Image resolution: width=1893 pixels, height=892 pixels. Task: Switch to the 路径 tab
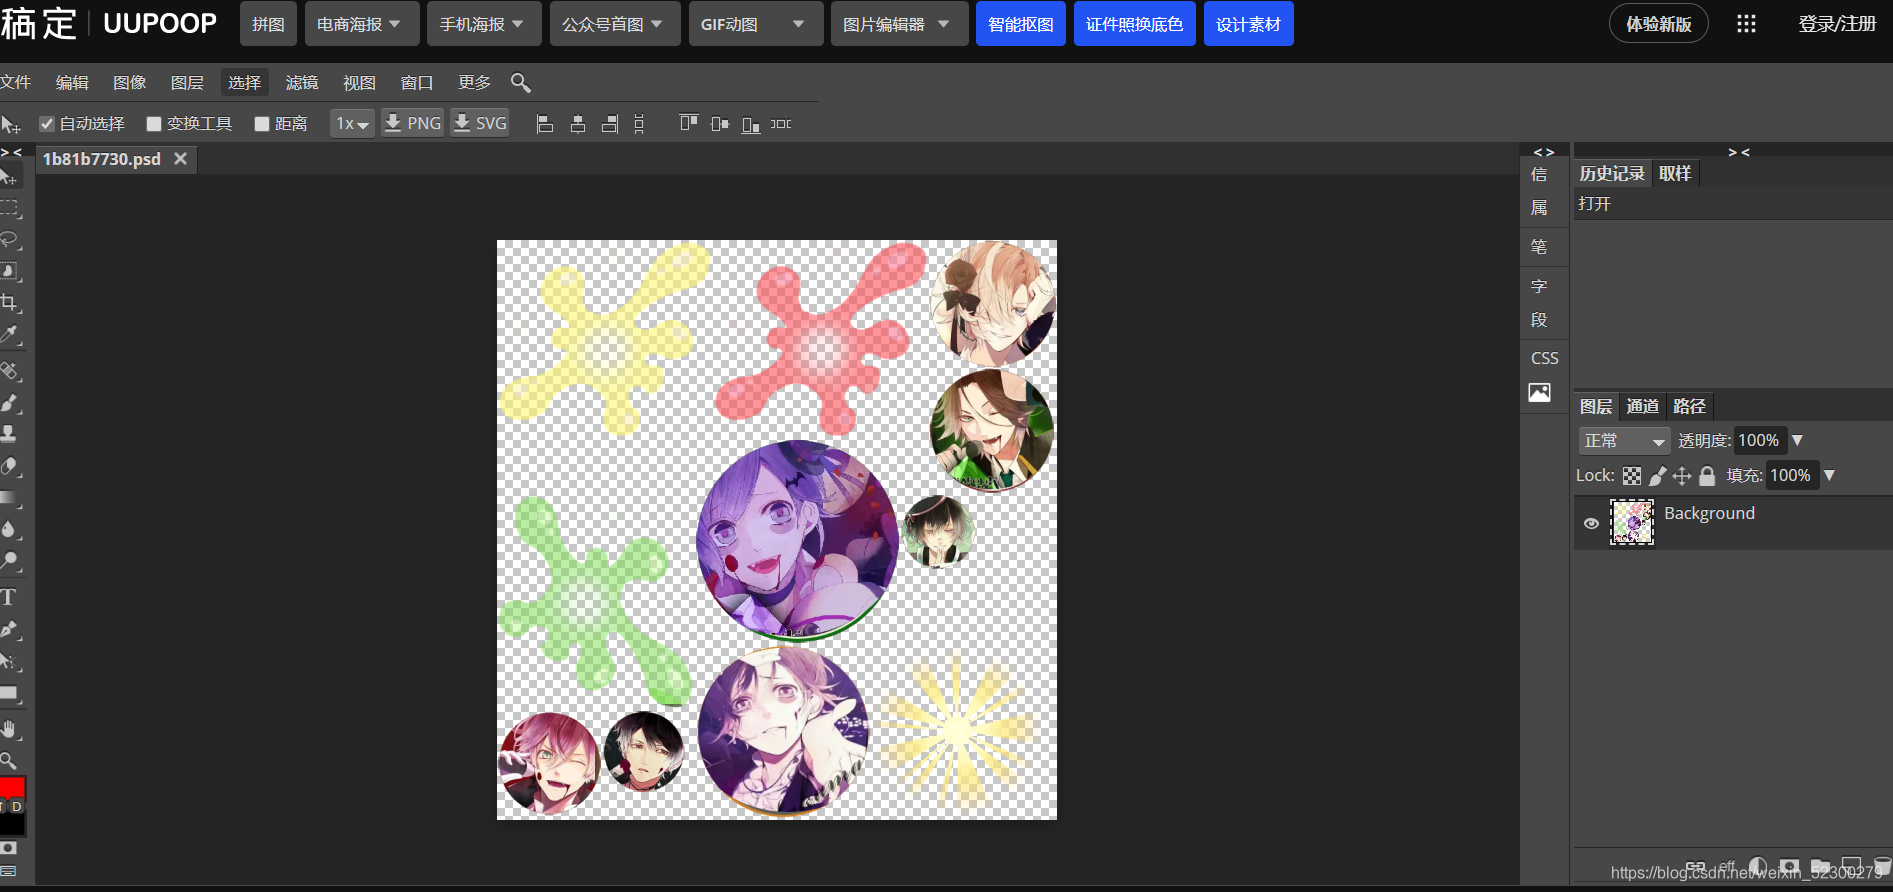1689,406
